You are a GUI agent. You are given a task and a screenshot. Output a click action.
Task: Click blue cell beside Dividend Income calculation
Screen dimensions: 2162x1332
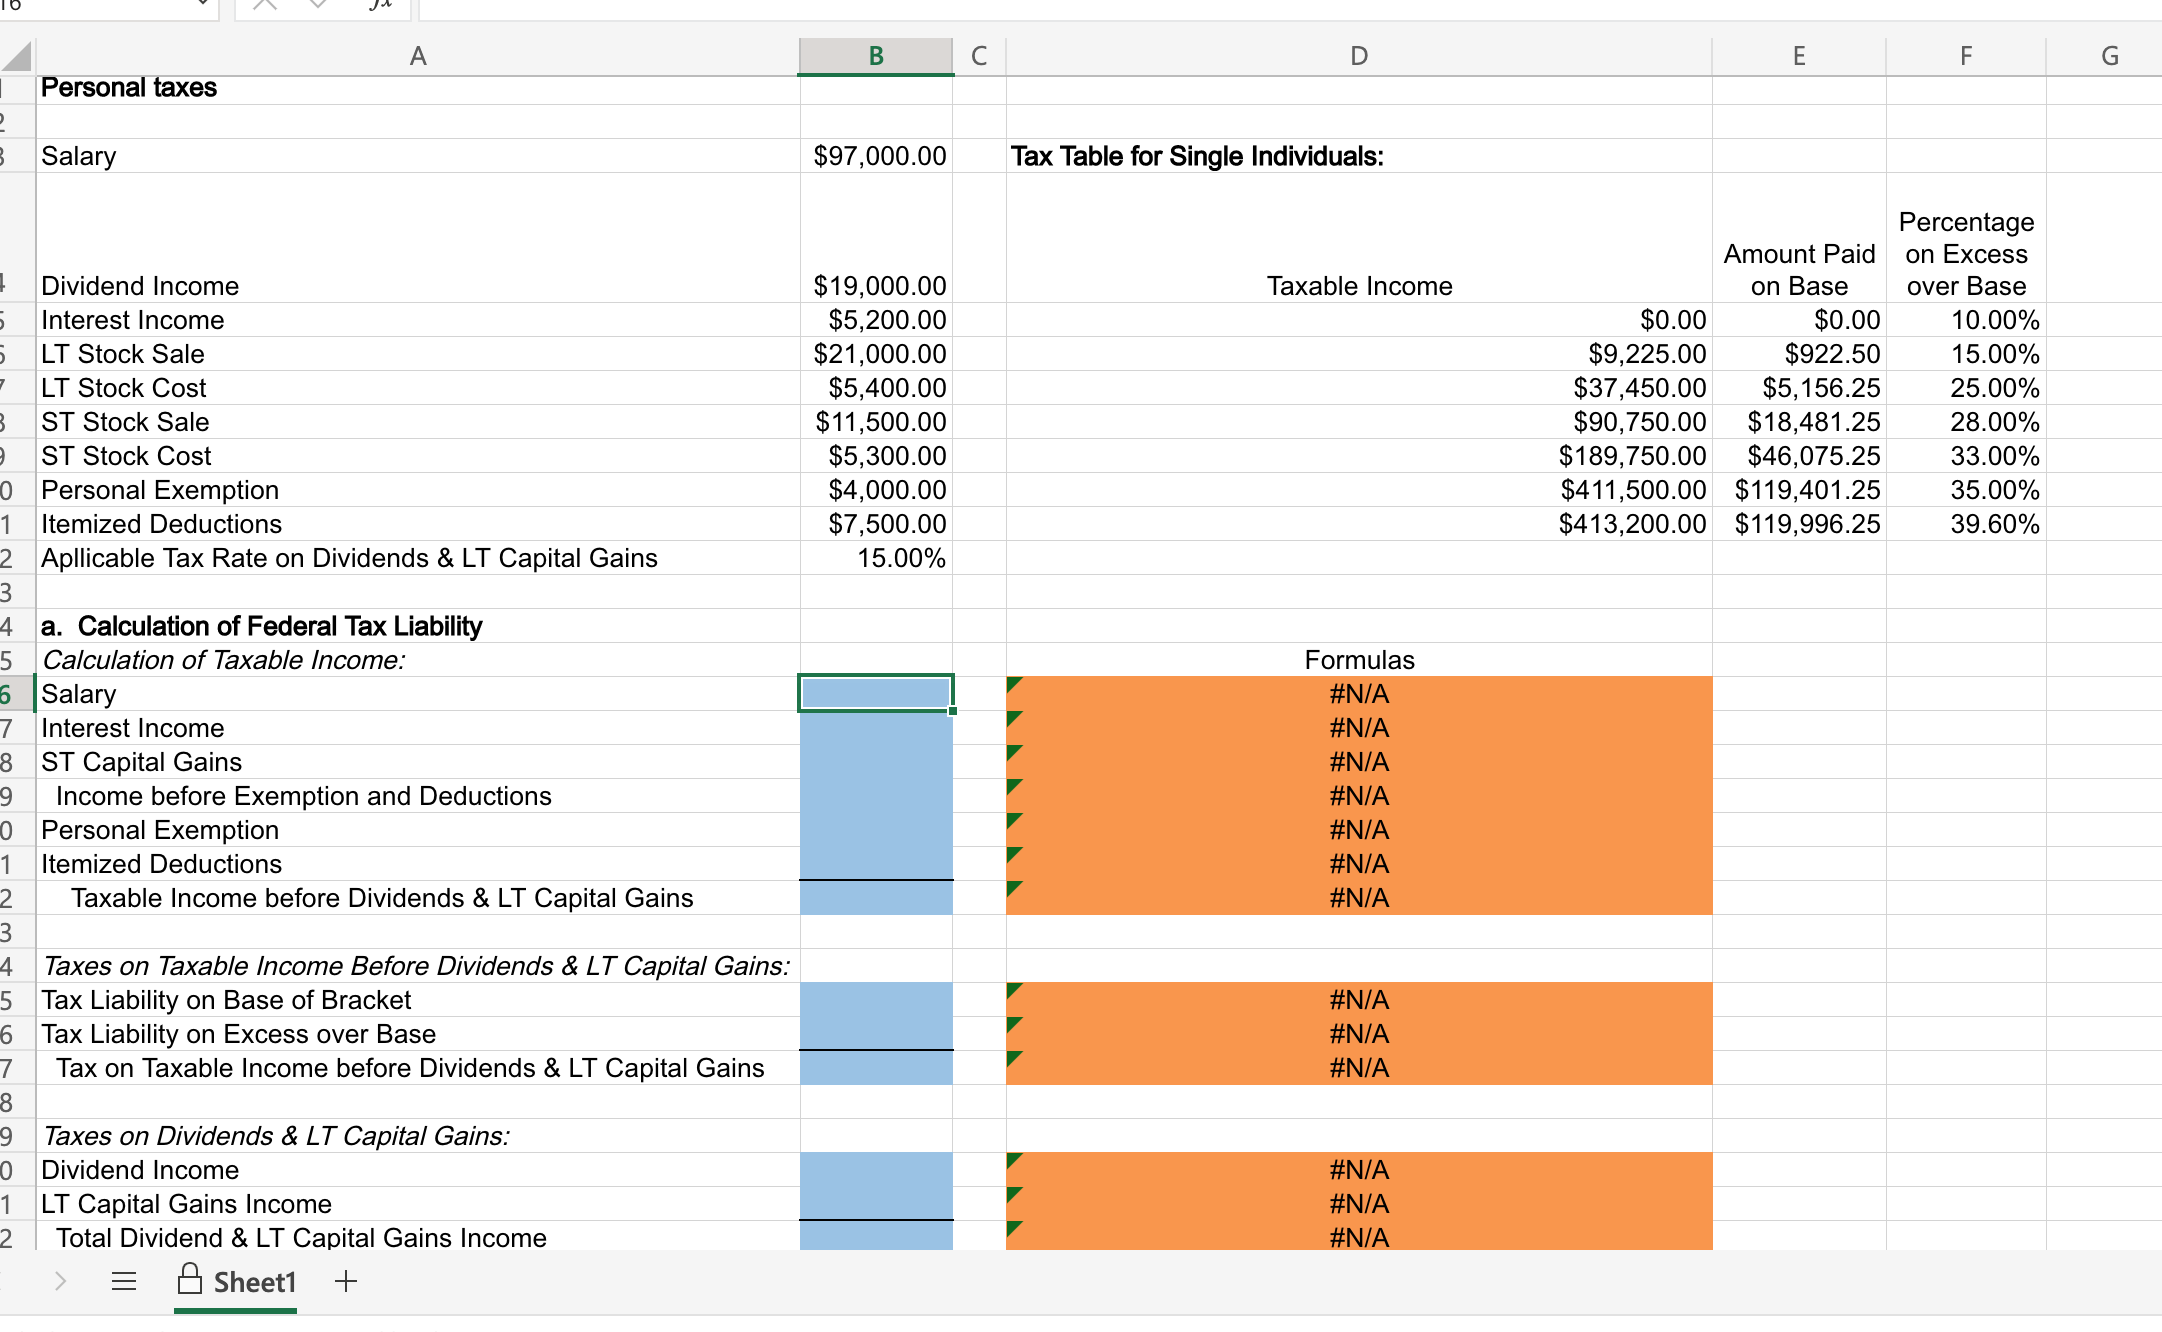(x=876, y=1170)
